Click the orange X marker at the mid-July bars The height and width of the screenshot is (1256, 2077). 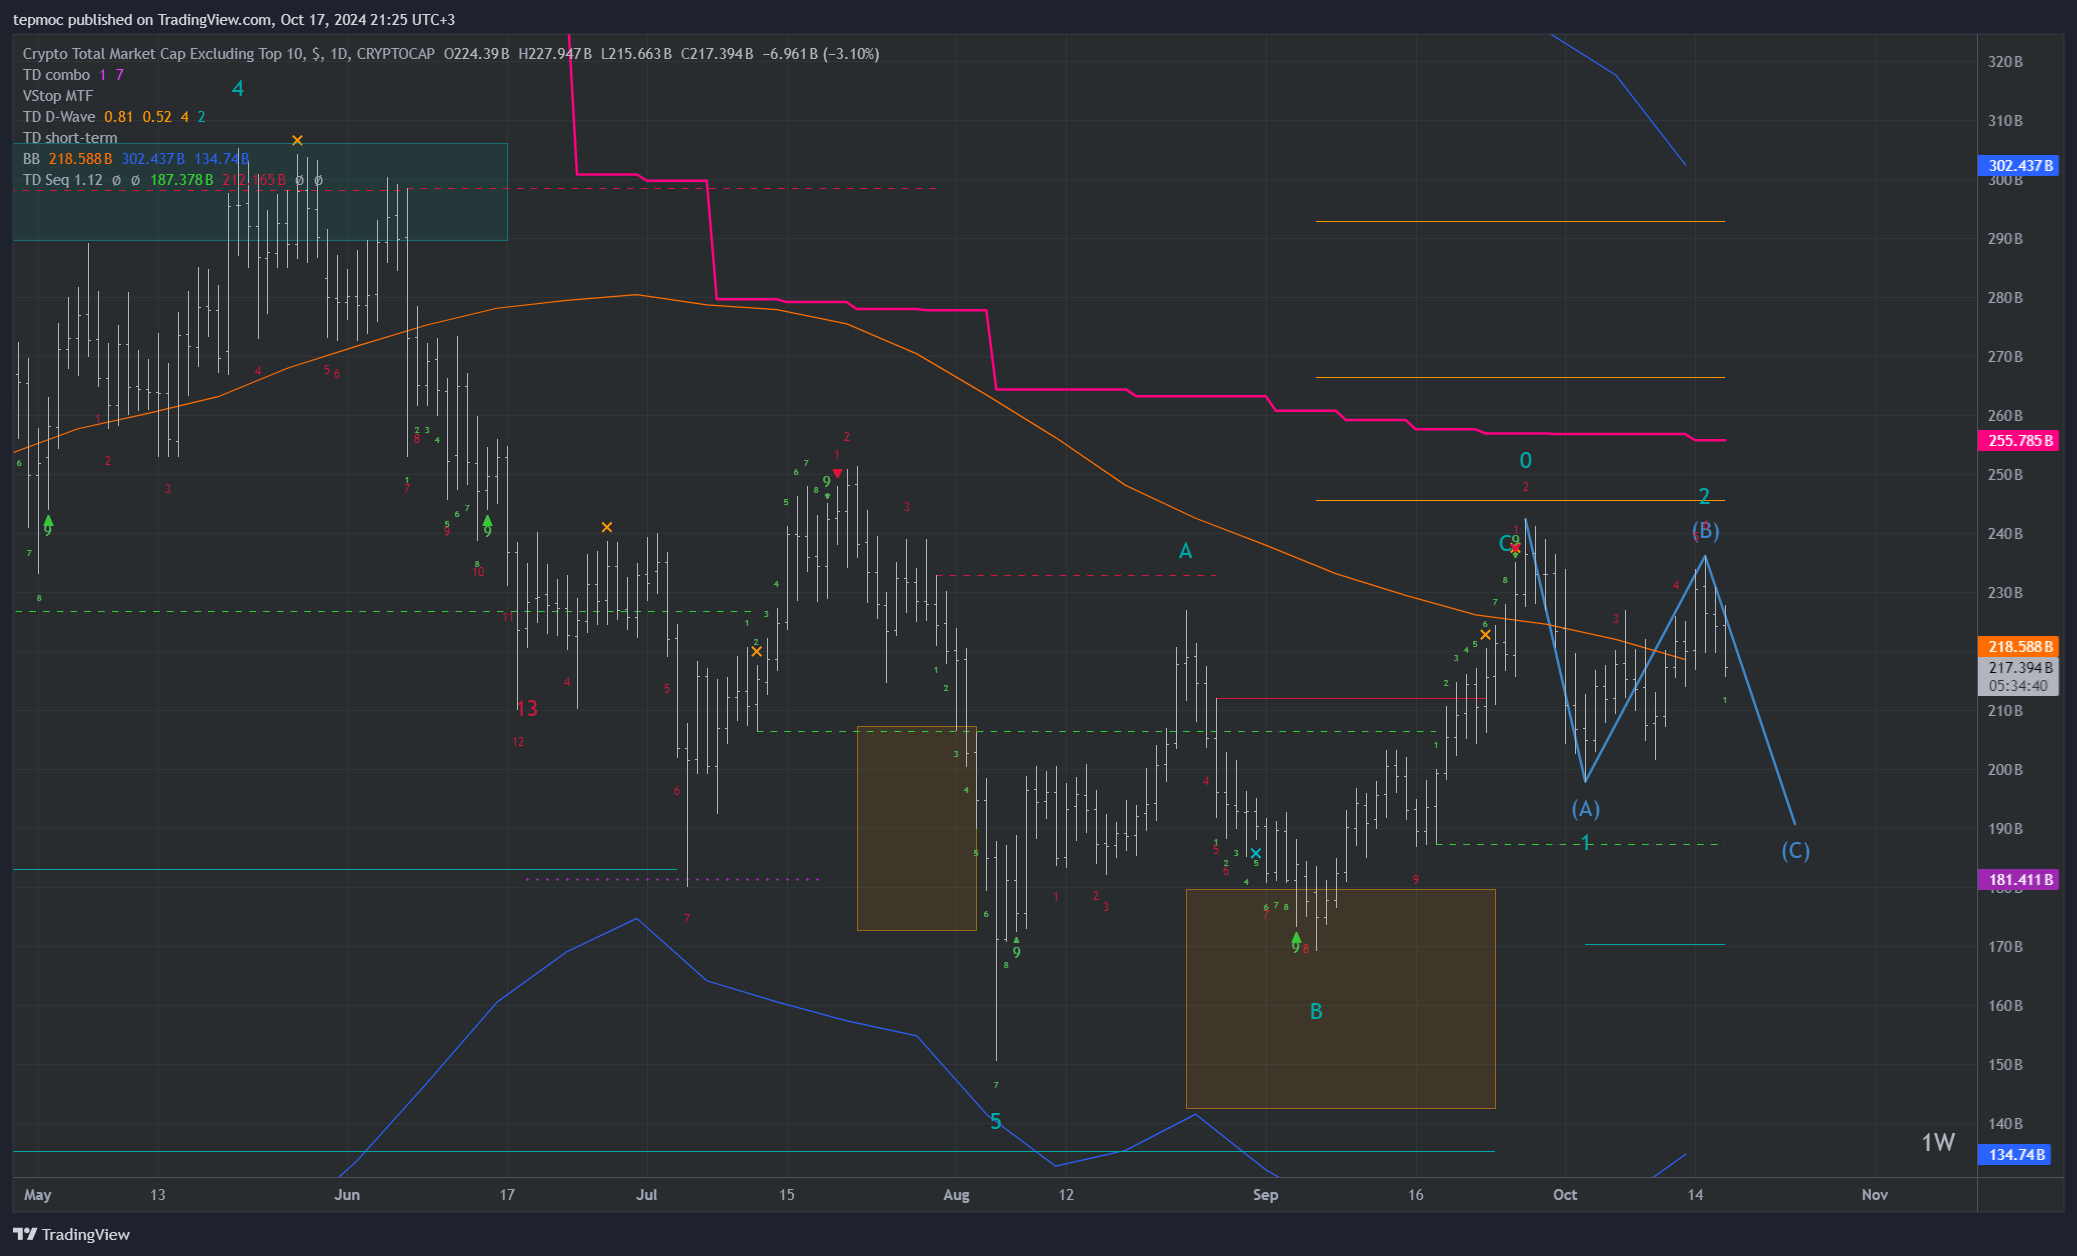coord(757,652)
